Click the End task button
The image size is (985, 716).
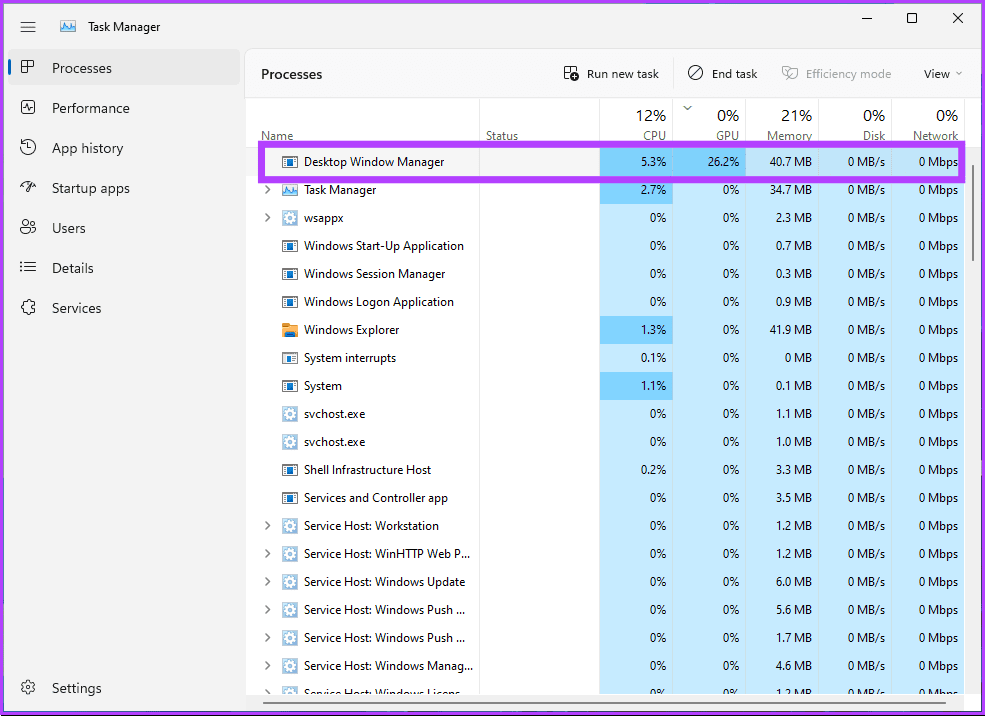point(722,73)
